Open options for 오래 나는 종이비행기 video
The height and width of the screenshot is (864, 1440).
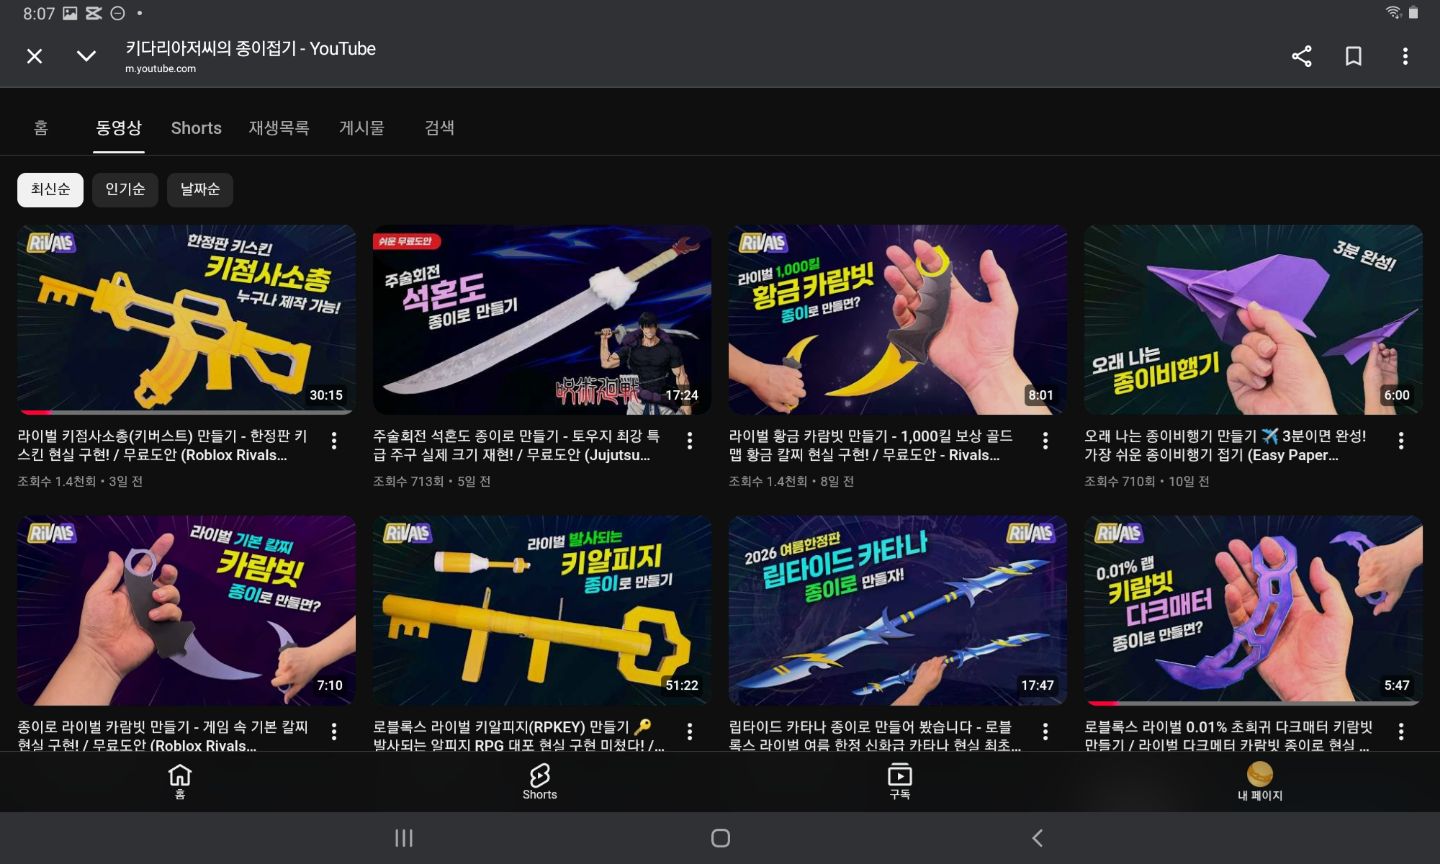pyautogui.click(x=1401, y=440)
